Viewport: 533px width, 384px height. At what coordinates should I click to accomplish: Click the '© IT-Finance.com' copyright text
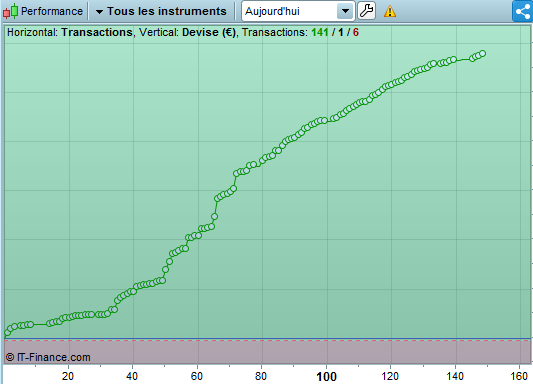48,357
